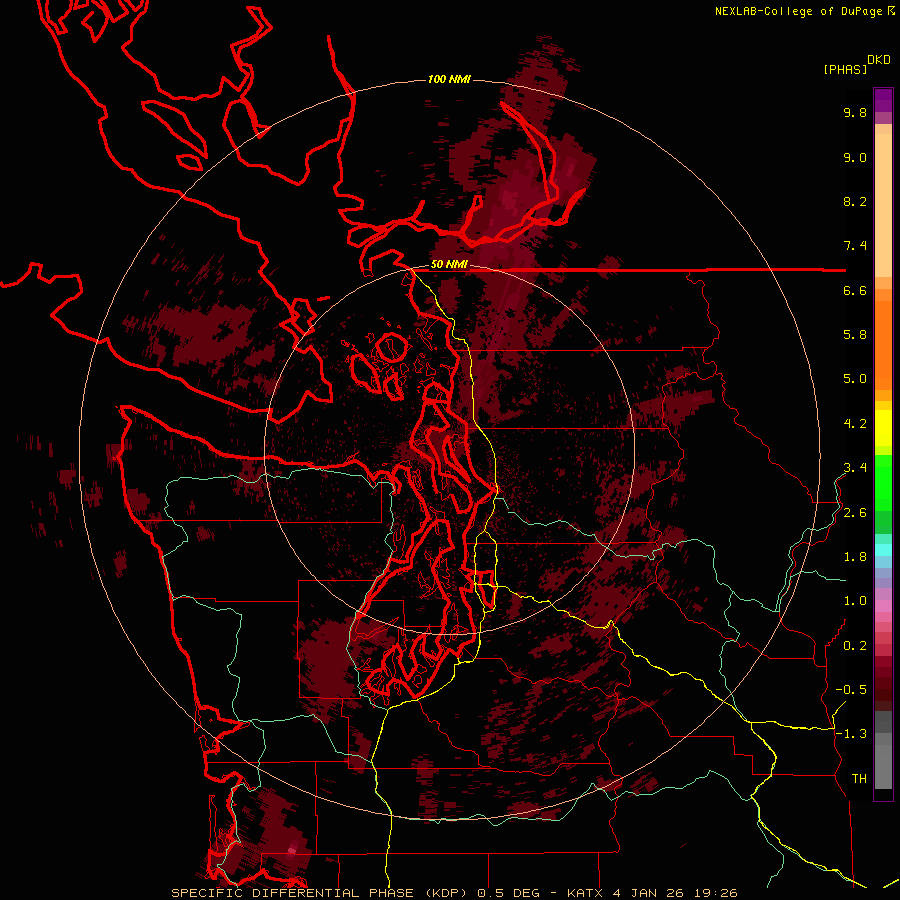Select the 8.2 scale value

pos(855,202)
